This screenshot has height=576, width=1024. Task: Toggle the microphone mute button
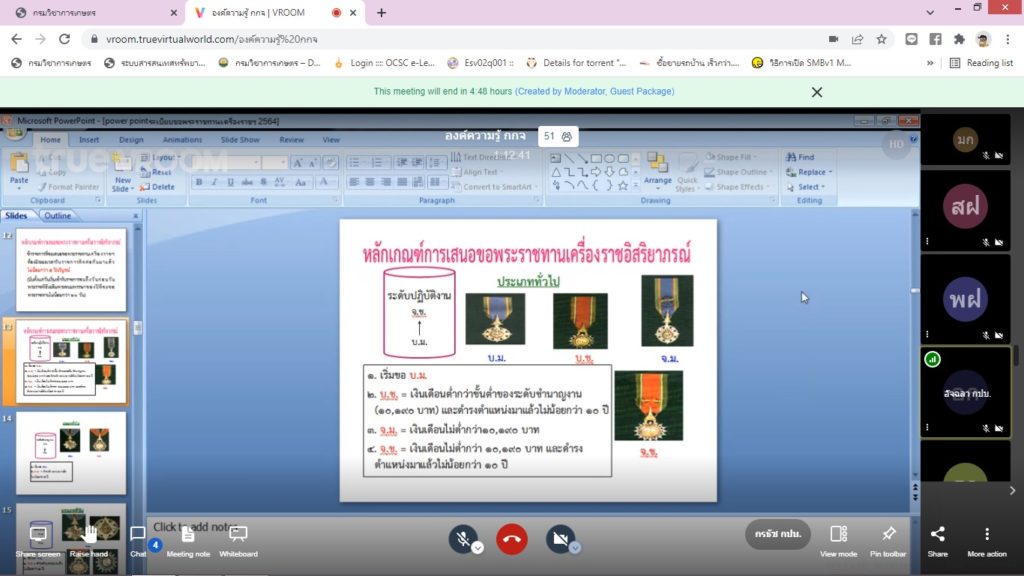(x=463, y=539)
